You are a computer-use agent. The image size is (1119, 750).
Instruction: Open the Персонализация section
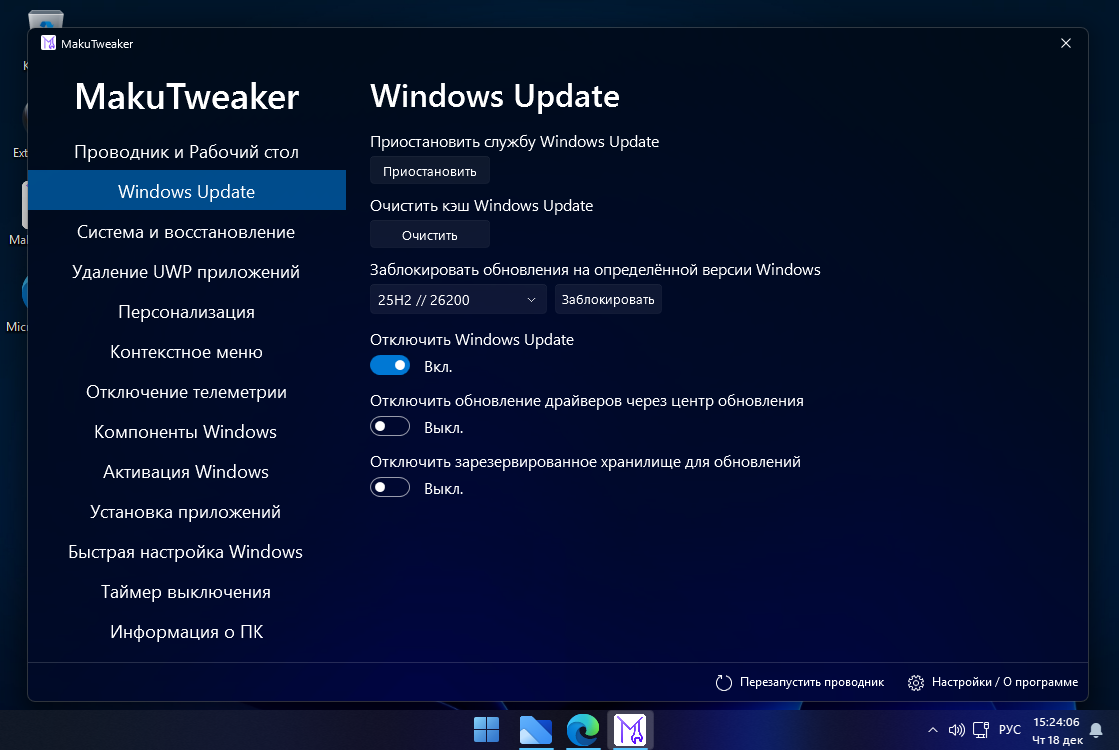click(186, 312)
